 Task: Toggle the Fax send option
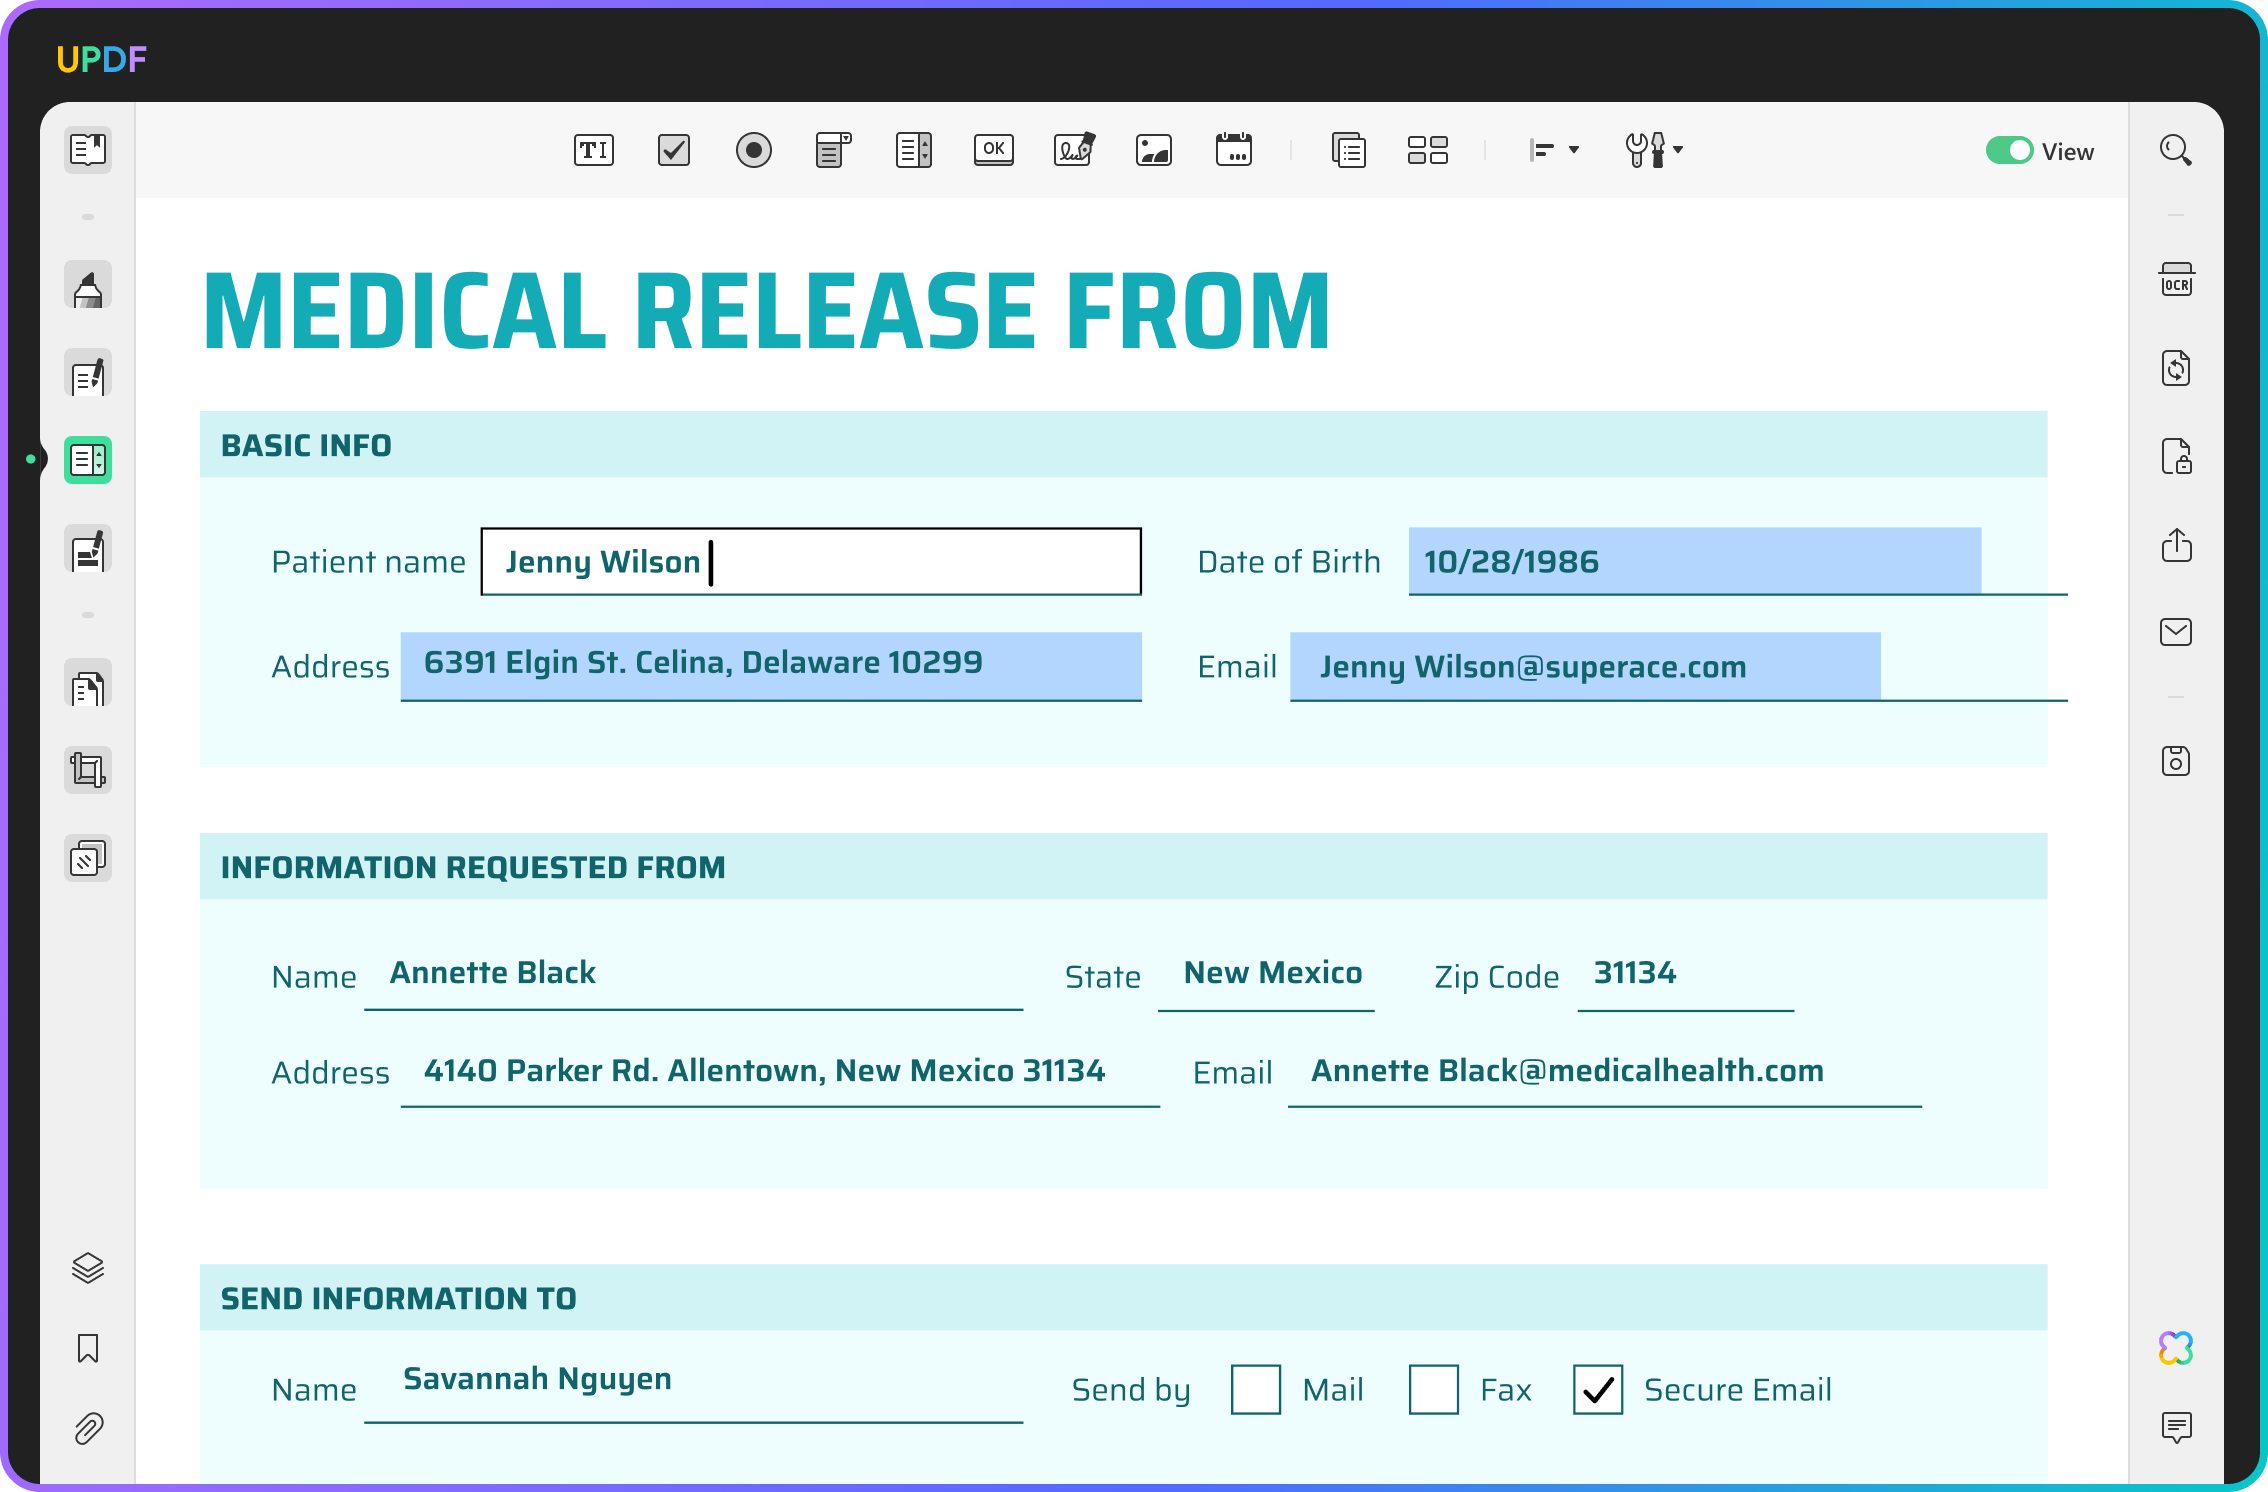[1429, 1389]
